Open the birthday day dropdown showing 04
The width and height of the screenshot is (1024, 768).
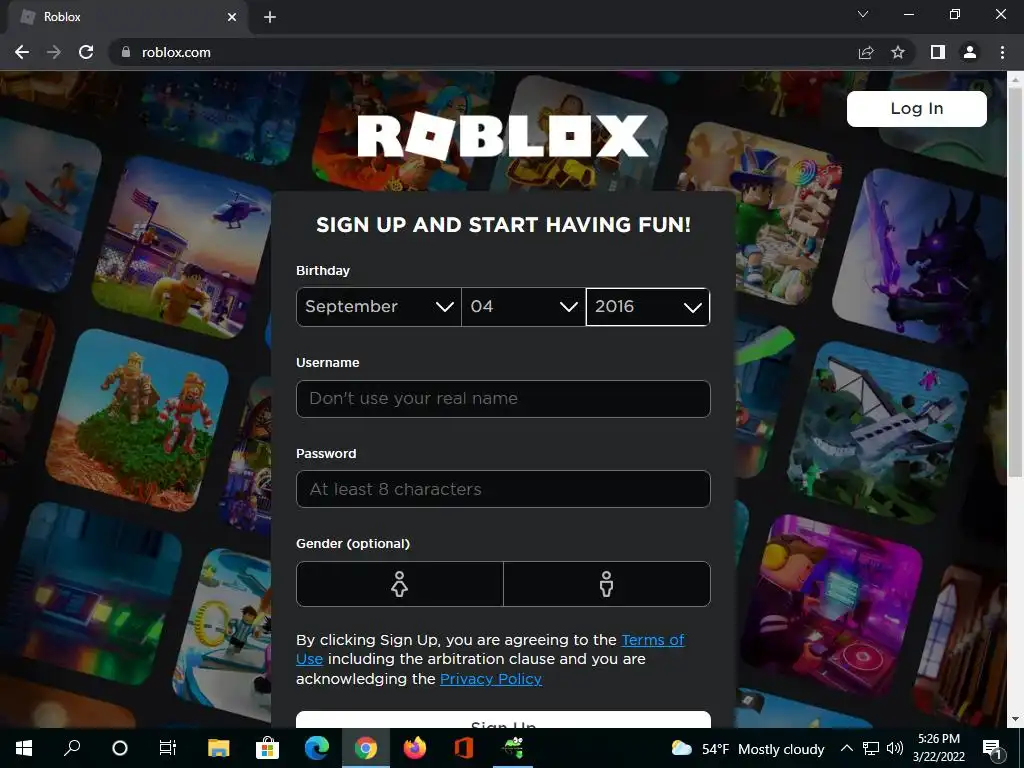pyautogui.click(x=524, y=307)
